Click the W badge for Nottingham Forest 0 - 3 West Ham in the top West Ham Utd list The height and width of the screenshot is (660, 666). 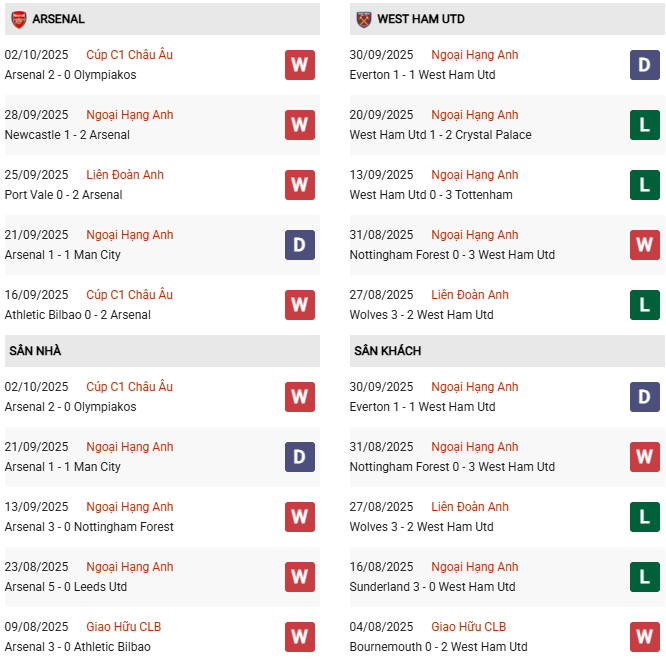coord(644,245)
